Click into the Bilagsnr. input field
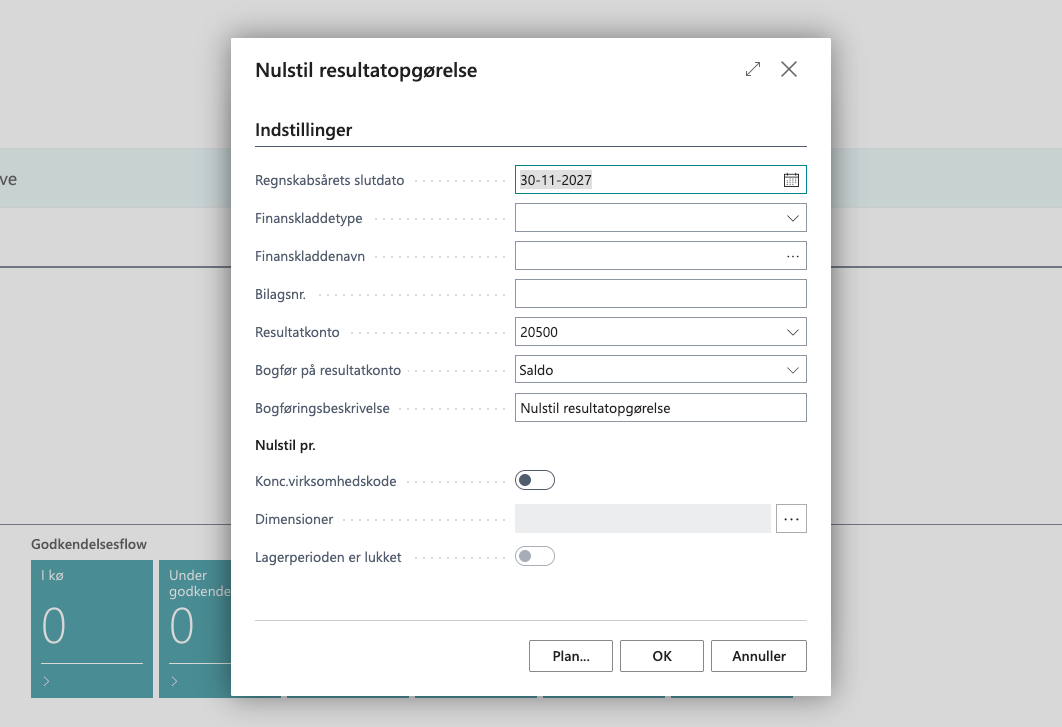The height and width of the screenshot is (727, 1062). [x=660, y=294]
